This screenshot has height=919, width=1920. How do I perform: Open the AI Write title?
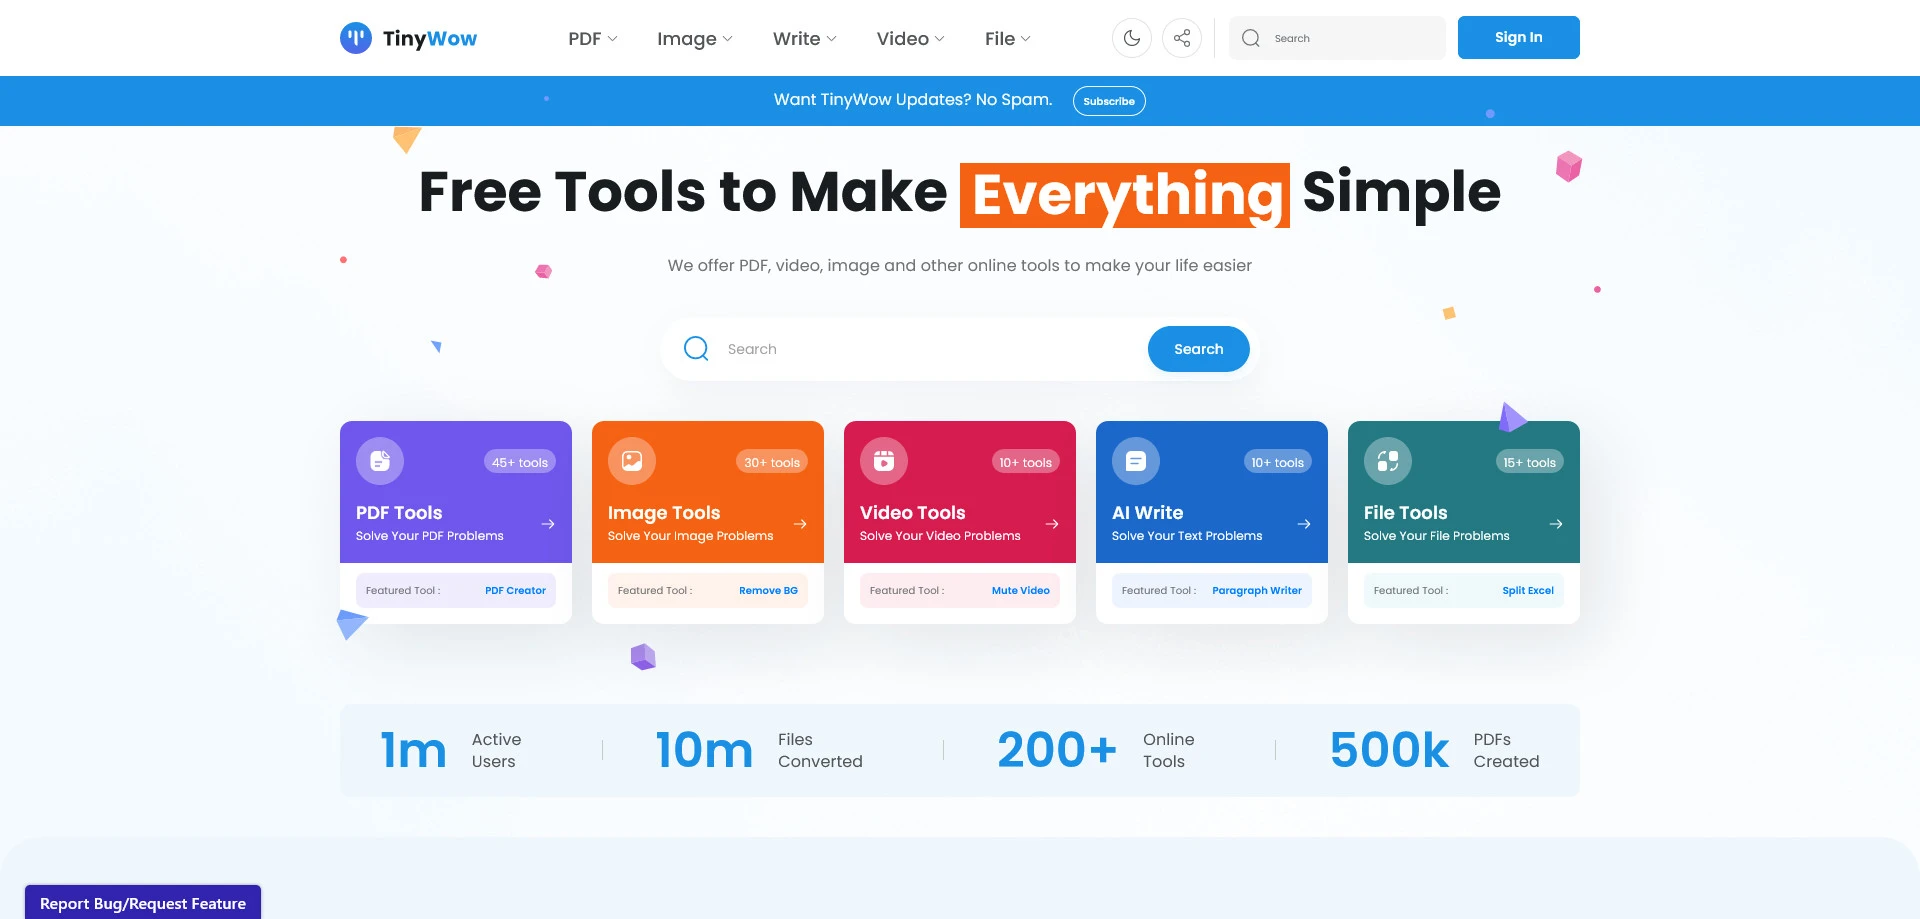[x=1147, y=513]
